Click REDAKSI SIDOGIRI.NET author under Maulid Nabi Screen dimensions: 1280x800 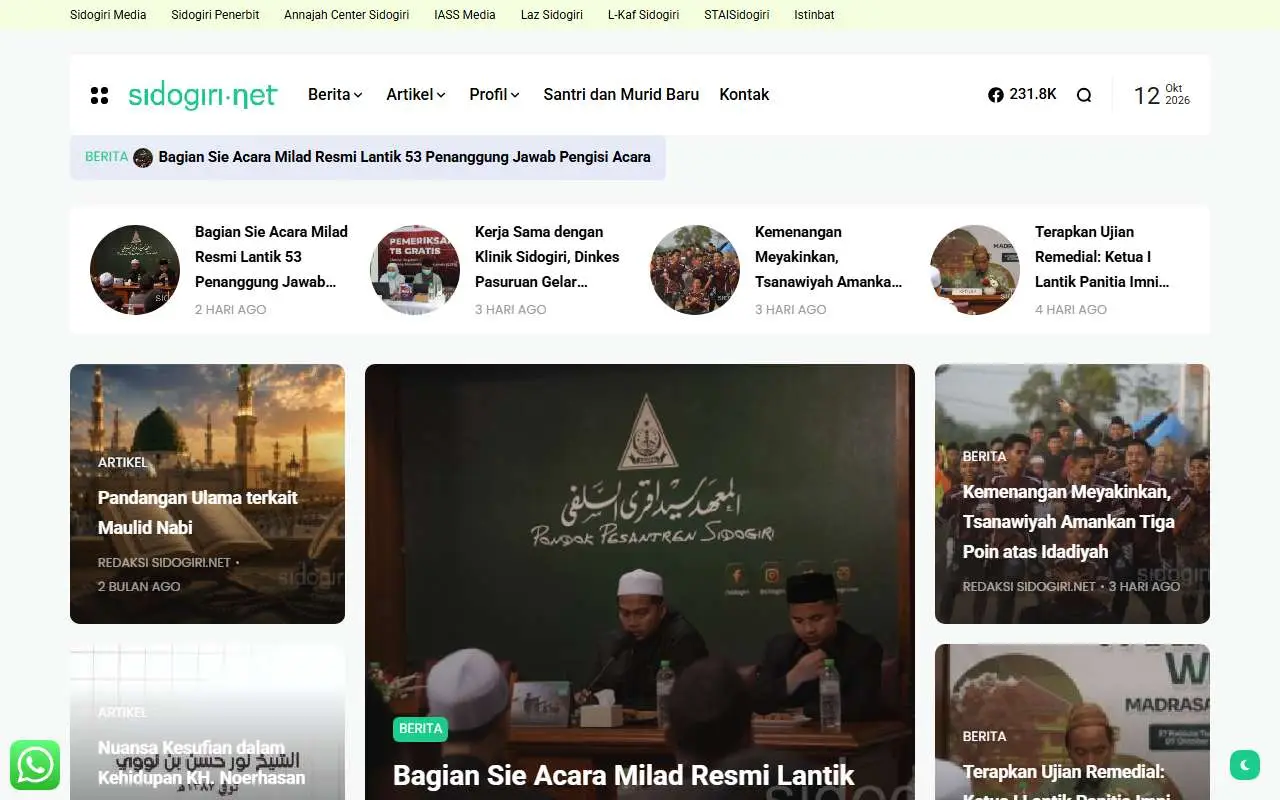point(164,562)
